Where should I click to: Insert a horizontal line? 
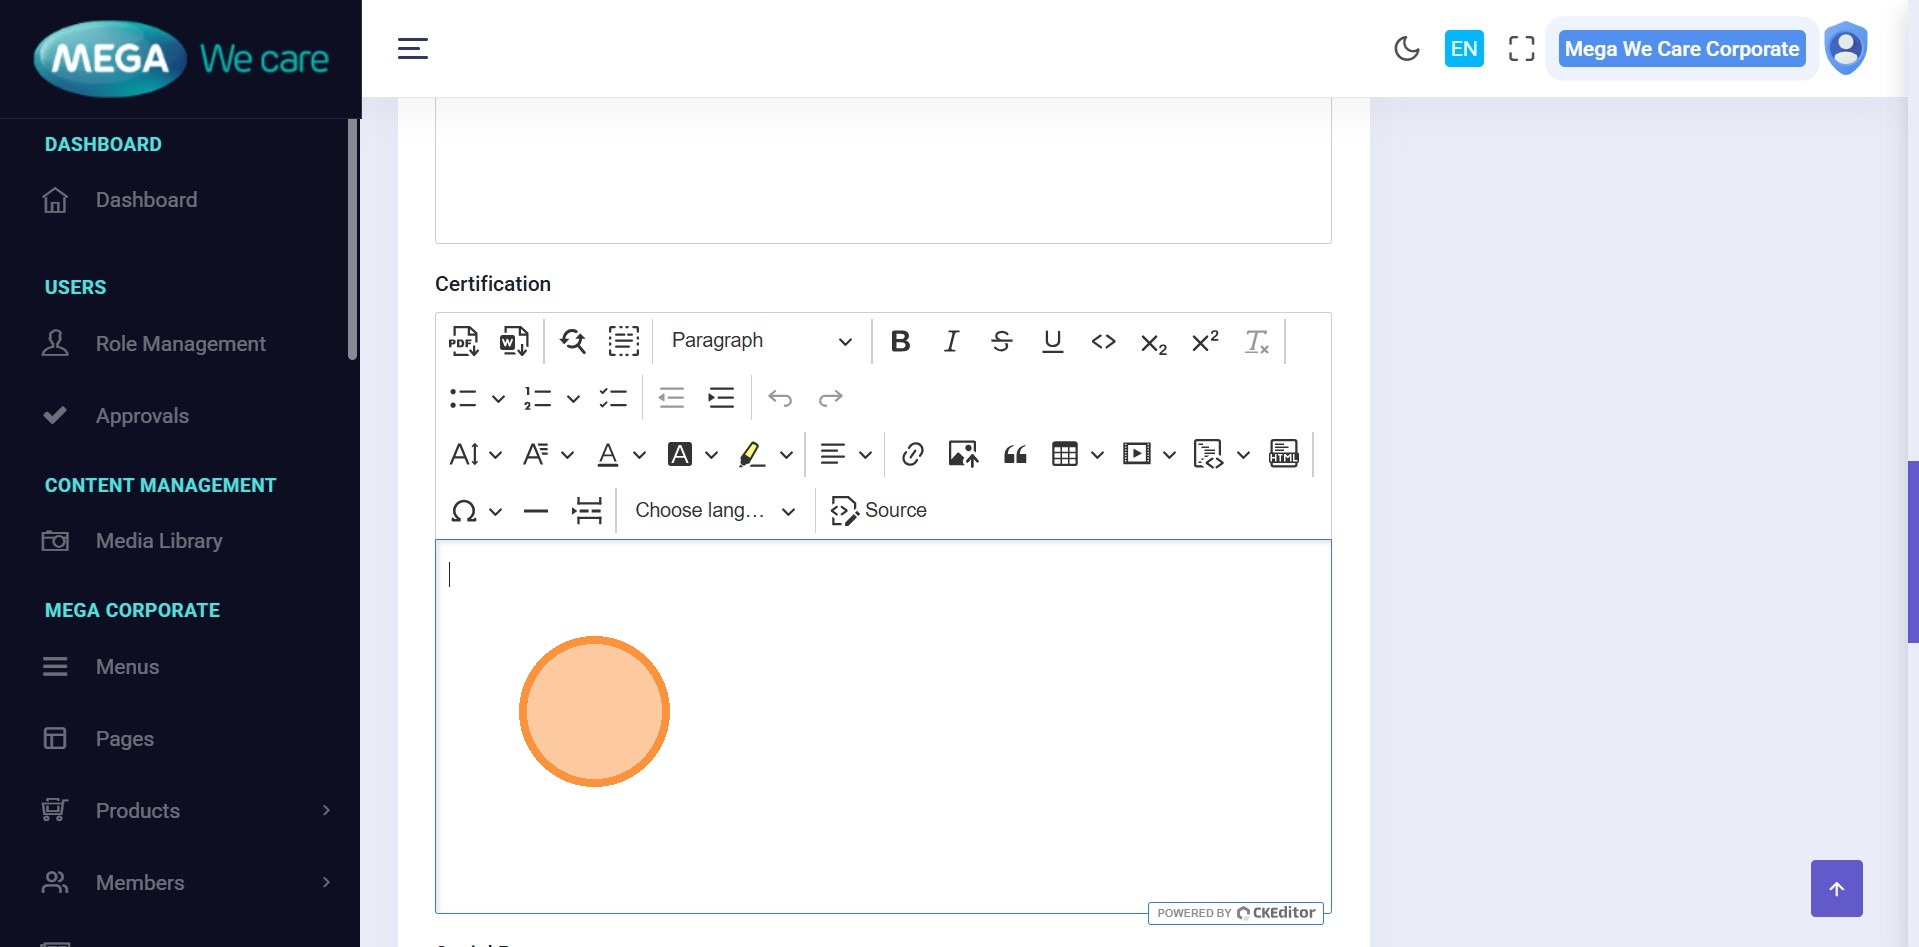(536, 511)
